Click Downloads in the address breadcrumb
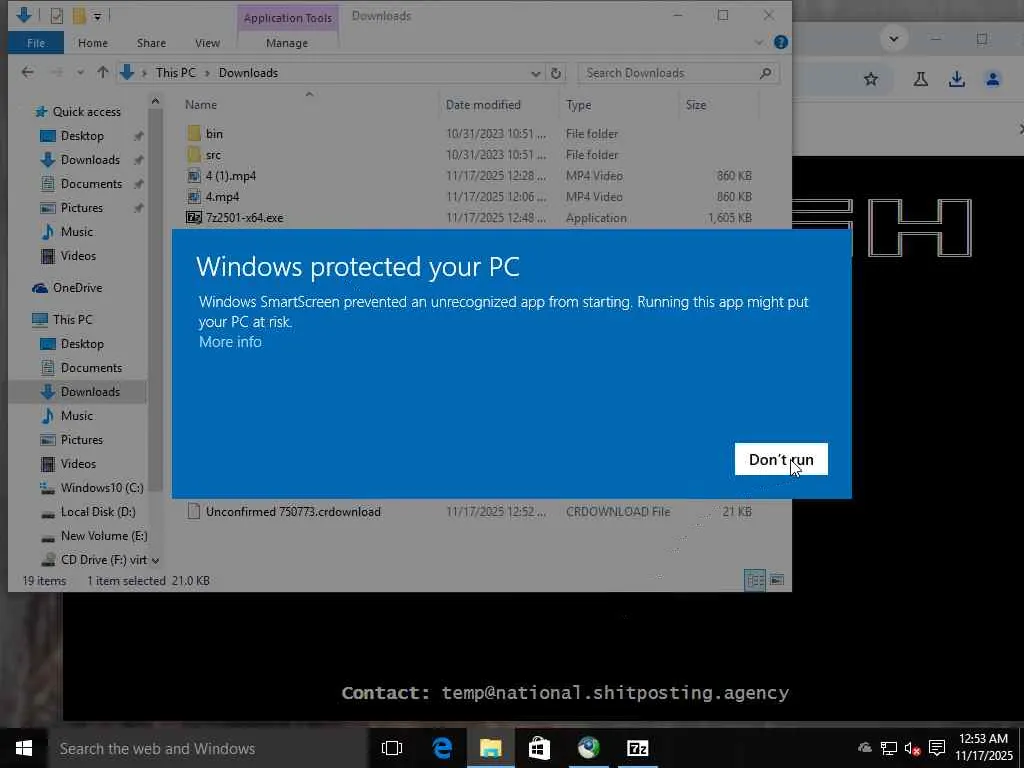 tap(248, 72)
